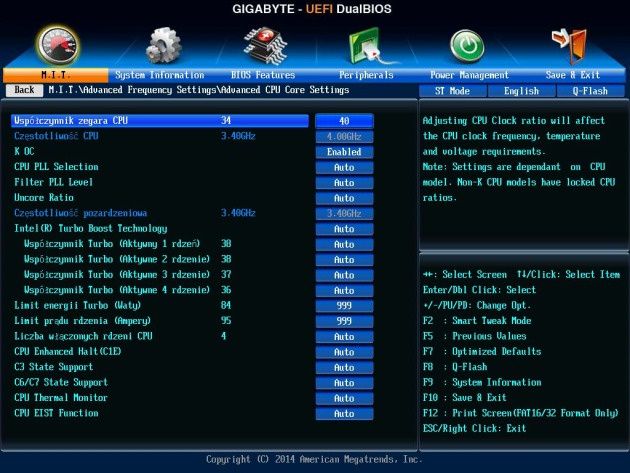Click the F5 Previous Values help line

(475, 336)
